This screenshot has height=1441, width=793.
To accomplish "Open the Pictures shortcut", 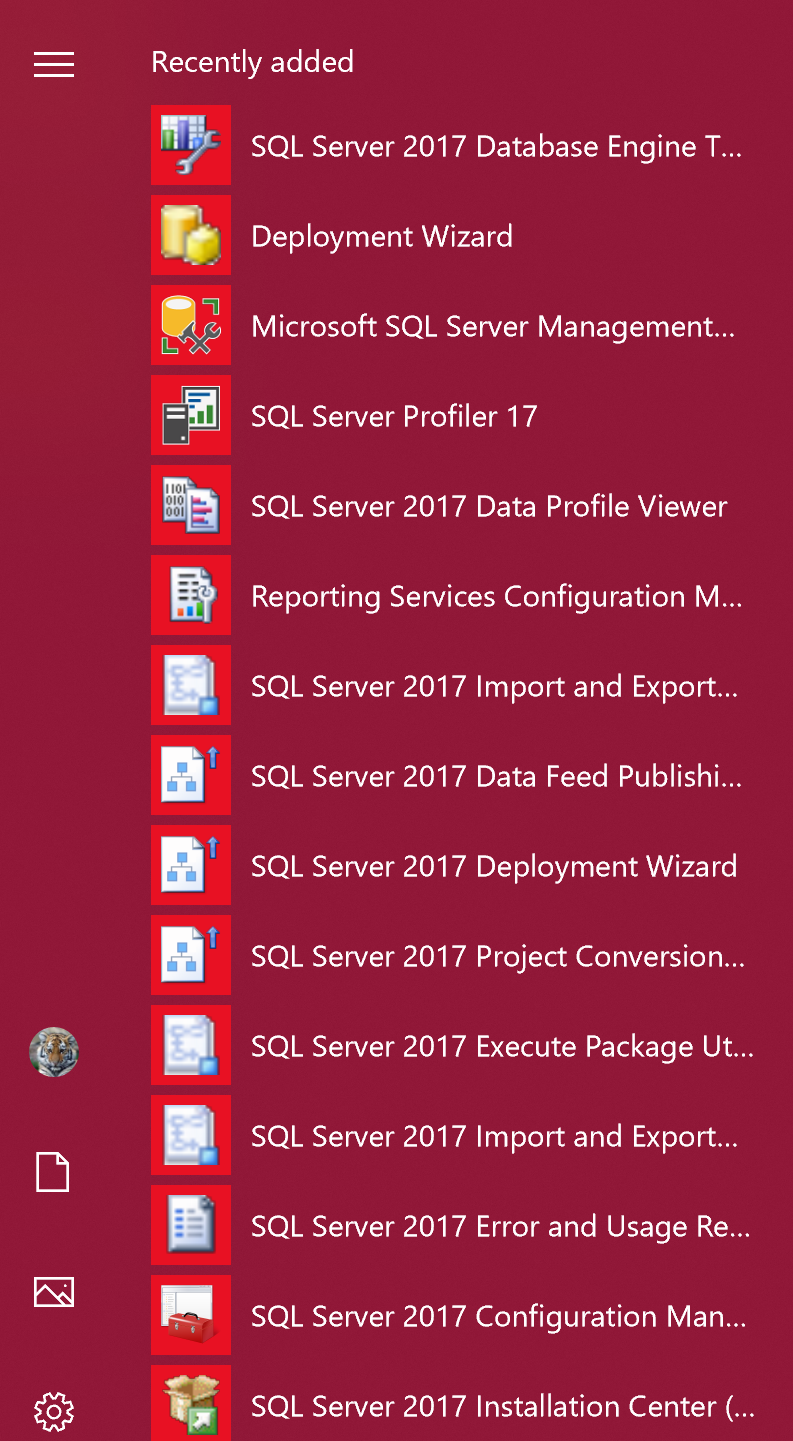I will [x=53, y=1291].
